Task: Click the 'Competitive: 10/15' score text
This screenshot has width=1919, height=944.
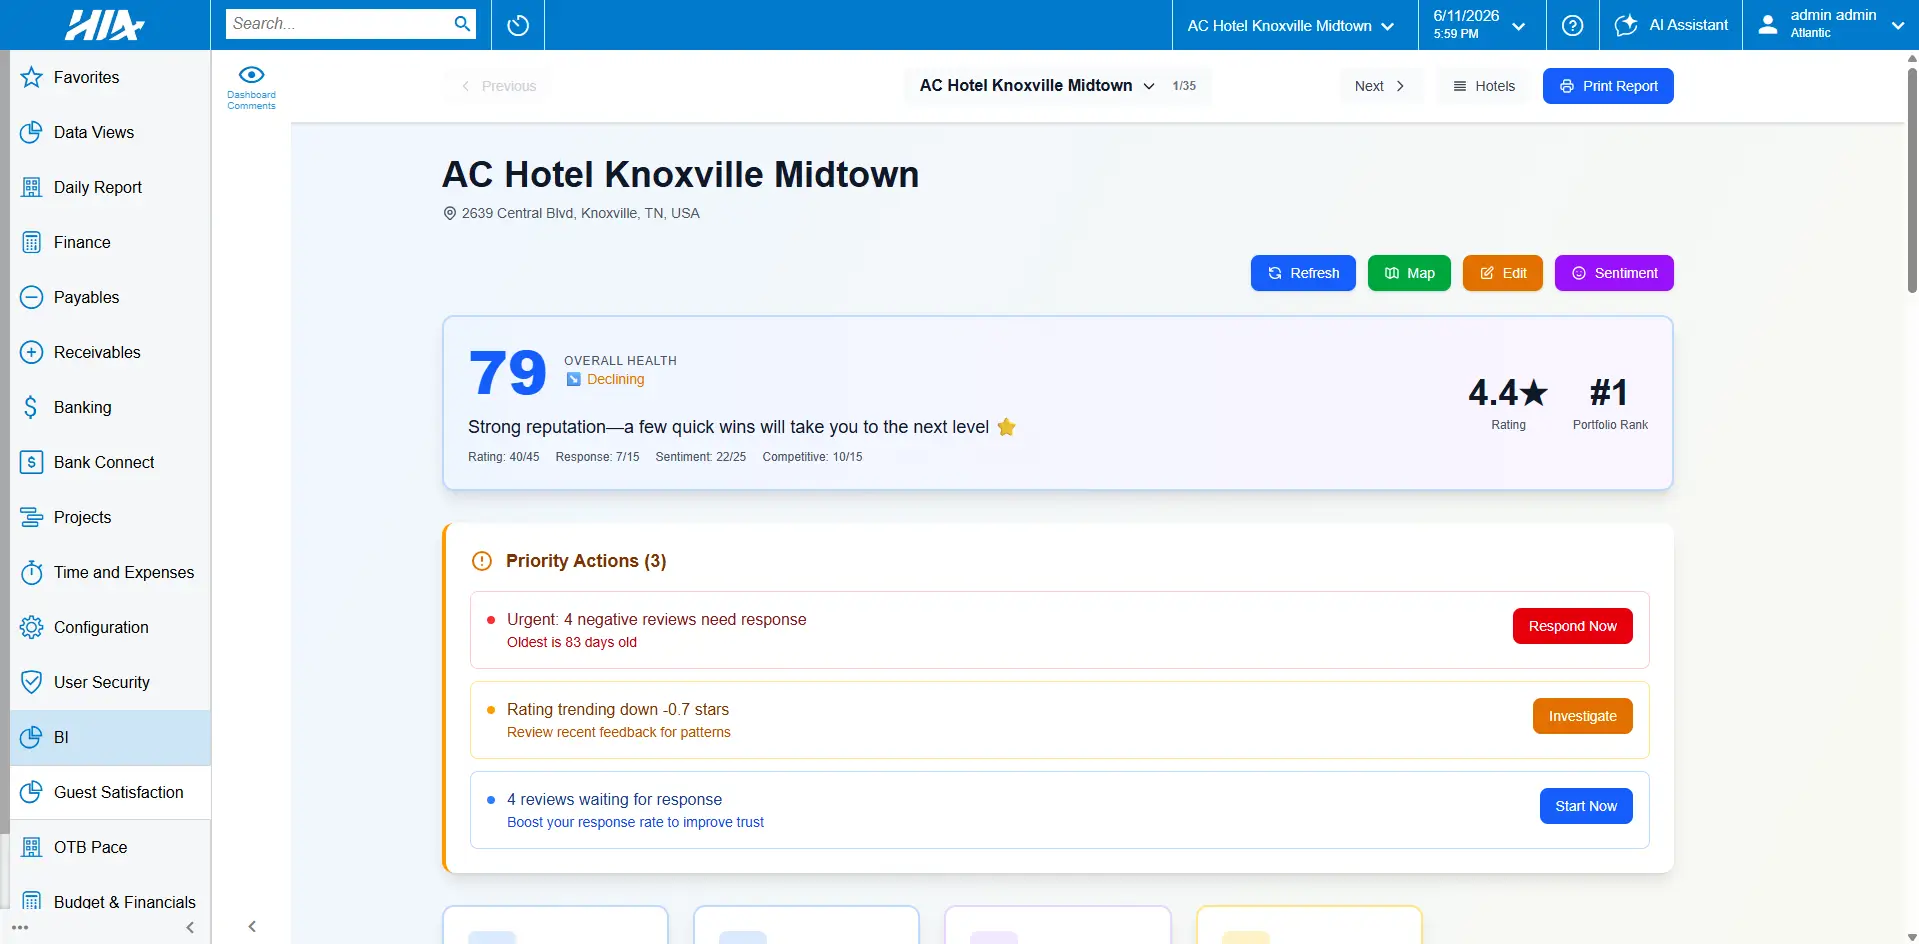Action: [x=812, y=457]
